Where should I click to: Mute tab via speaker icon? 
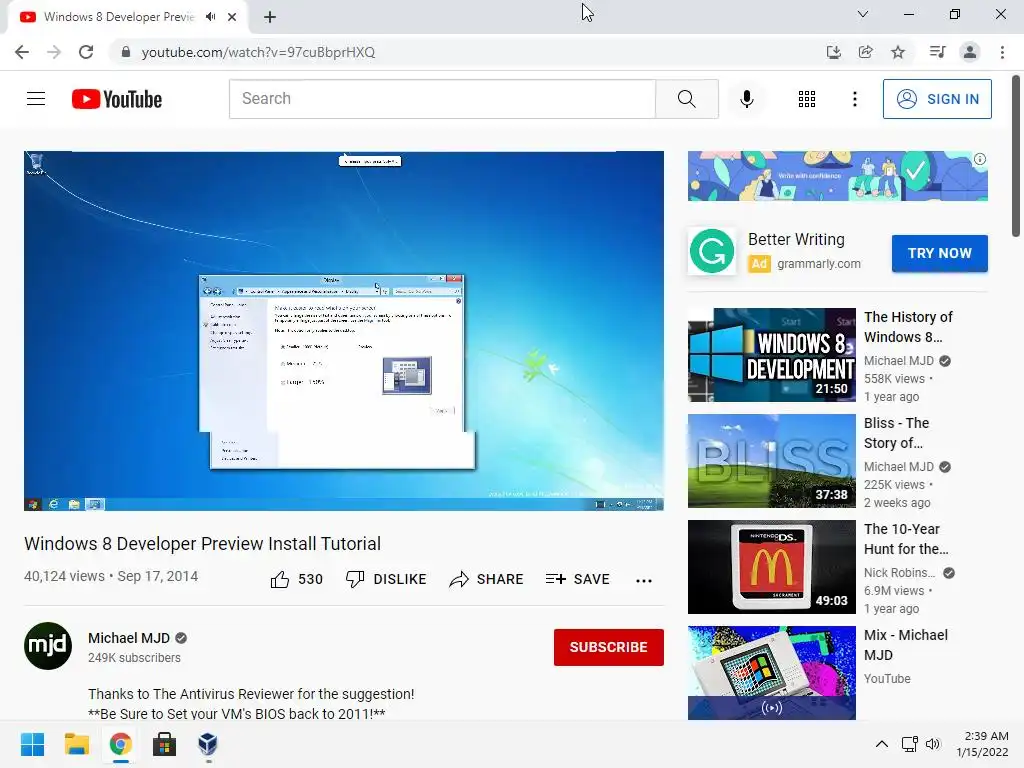[210, 17]
